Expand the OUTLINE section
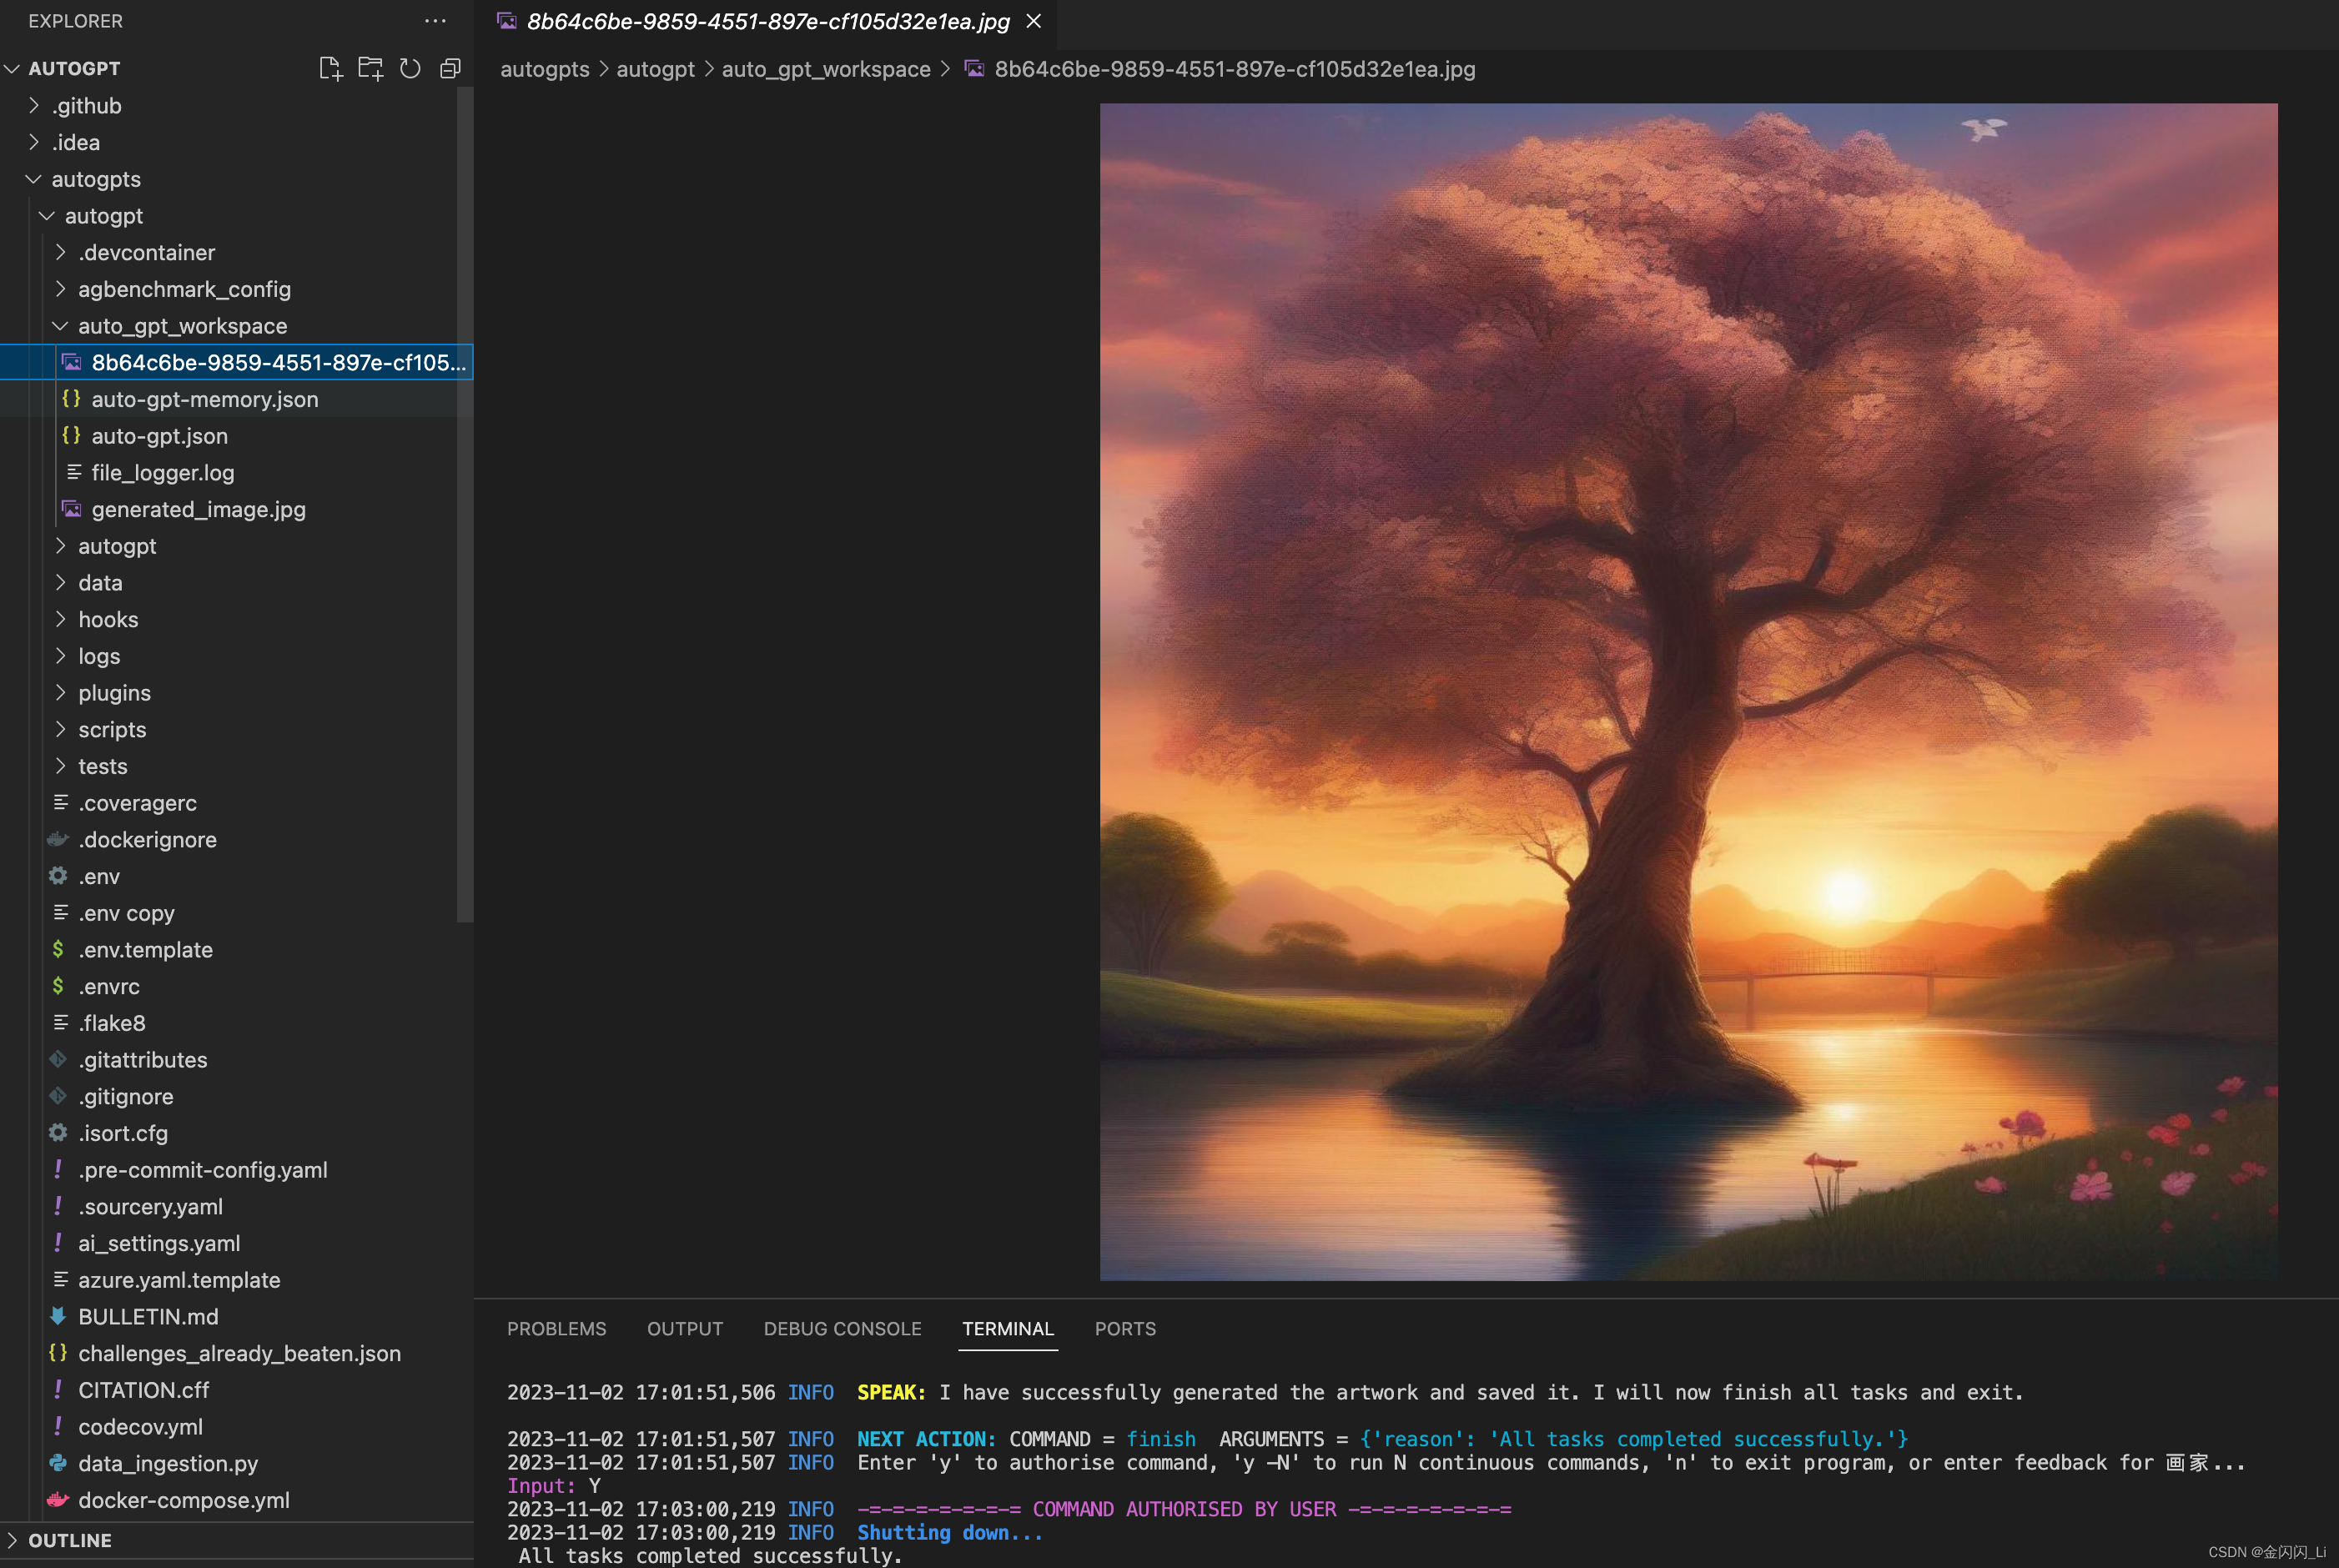The width and height of the screenshot is (2339, 1568). 70,1540
